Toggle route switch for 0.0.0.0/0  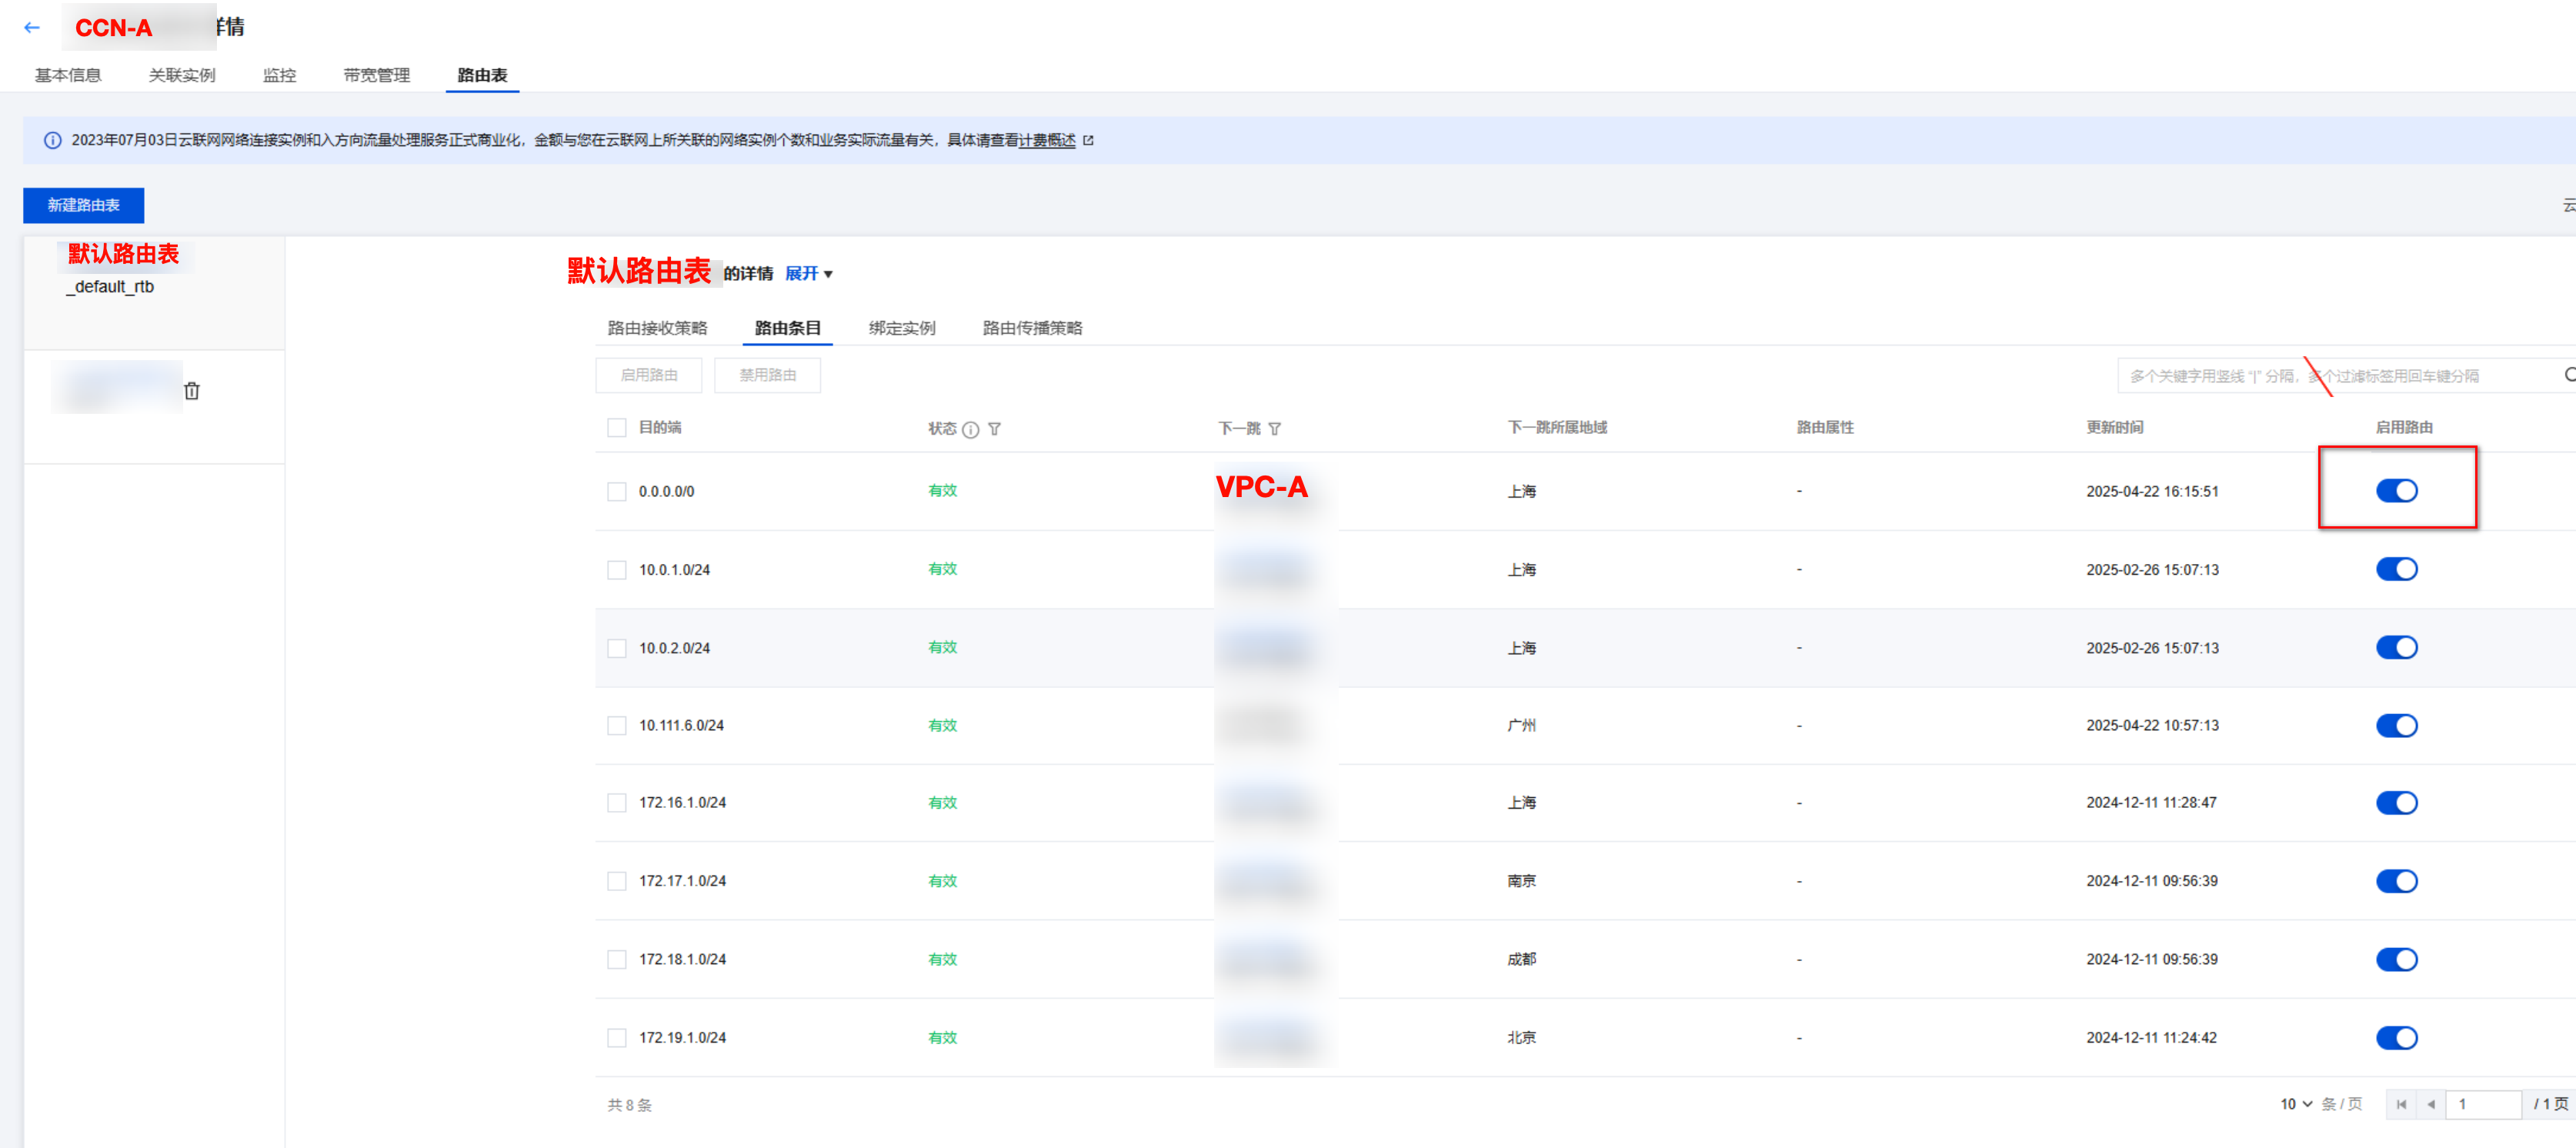click(x=2396, y=491)
